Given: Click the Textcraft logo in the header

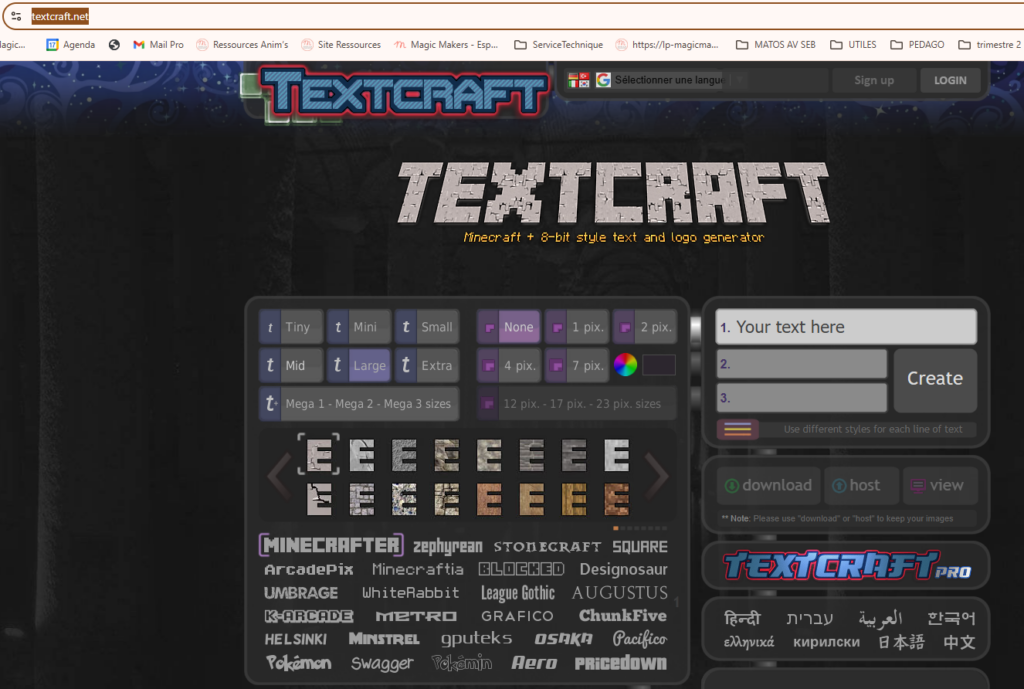Looking at the screenshot, I should [405, 93].
